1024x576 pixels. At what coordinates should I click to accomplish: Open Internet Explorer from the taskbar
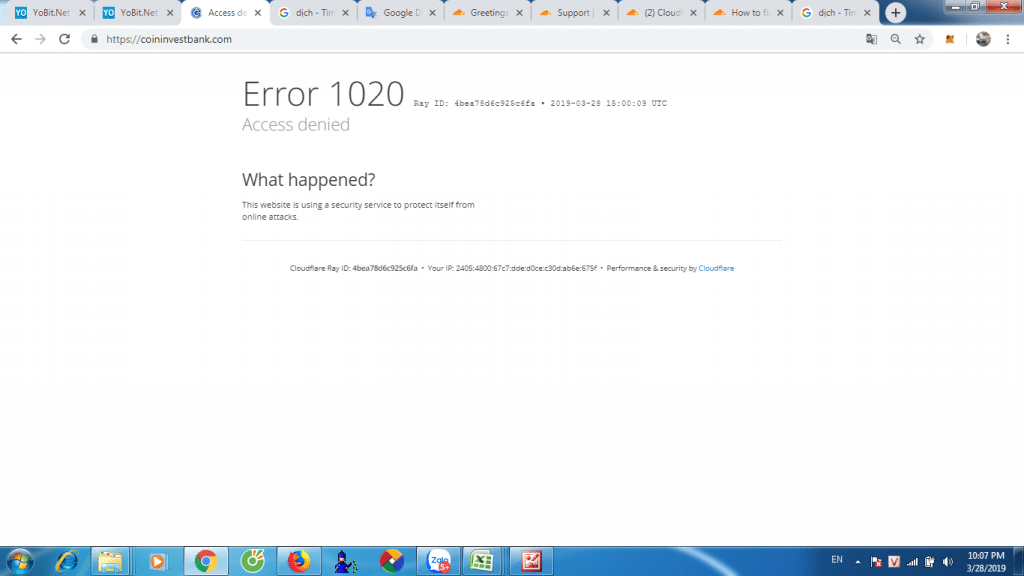pos(65,561)
